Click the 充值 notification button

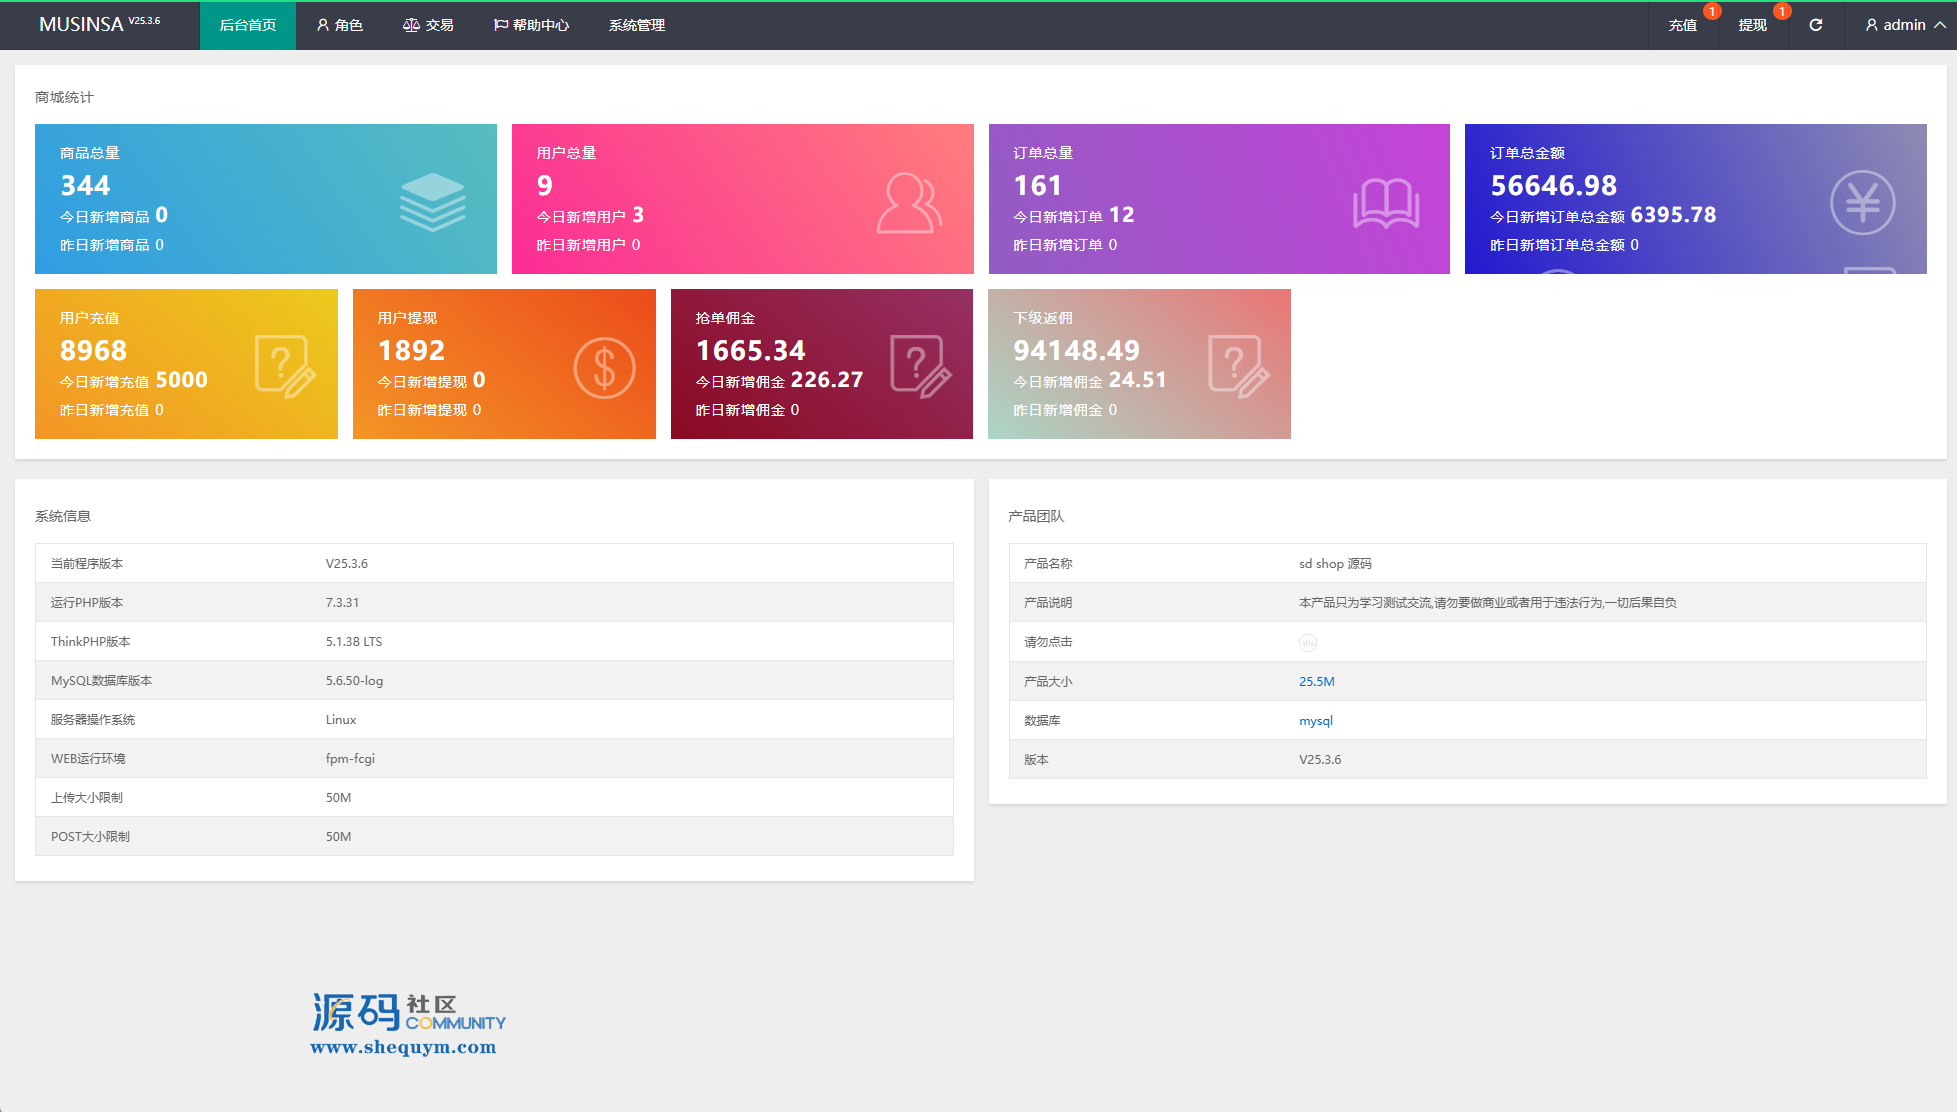1682,25
